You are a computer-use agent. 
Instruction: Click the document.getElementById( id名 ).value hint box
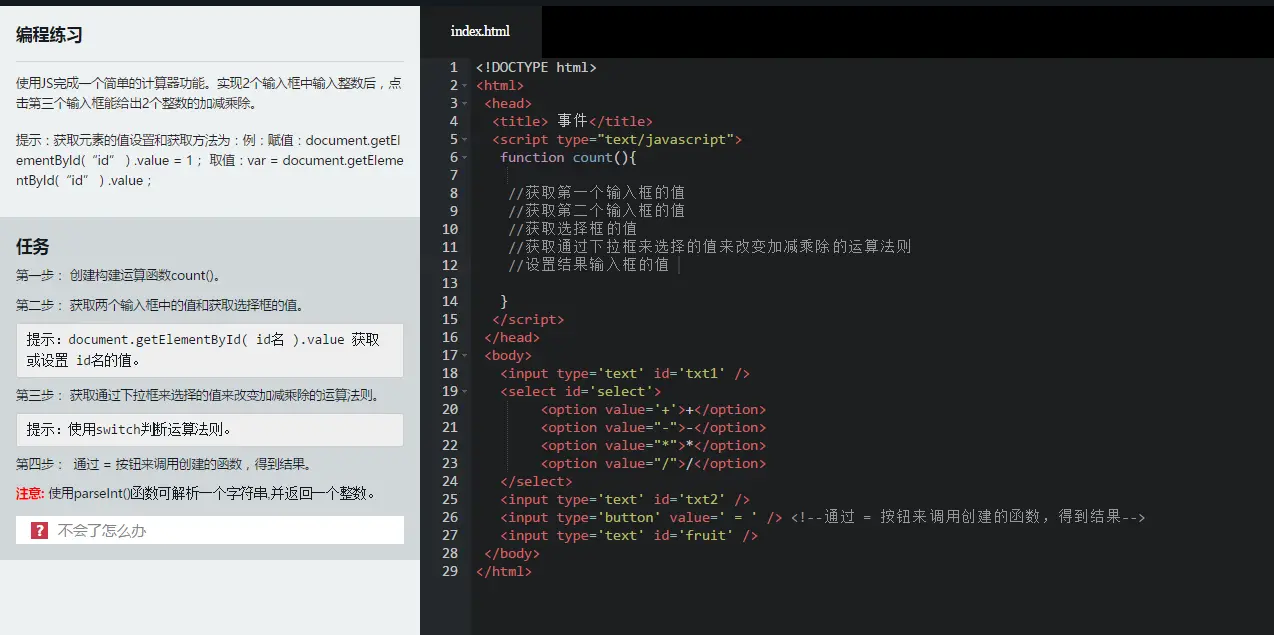(210, 350)
